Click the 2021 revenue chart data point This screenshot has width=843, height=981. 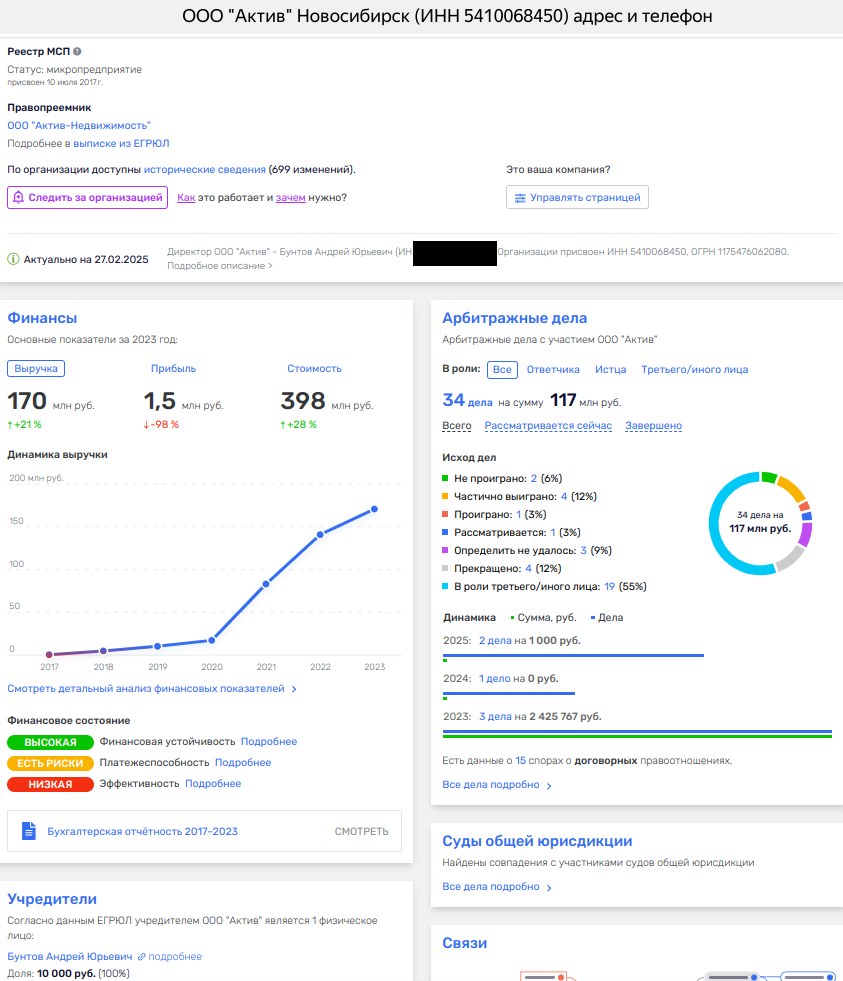coord(266,584)
